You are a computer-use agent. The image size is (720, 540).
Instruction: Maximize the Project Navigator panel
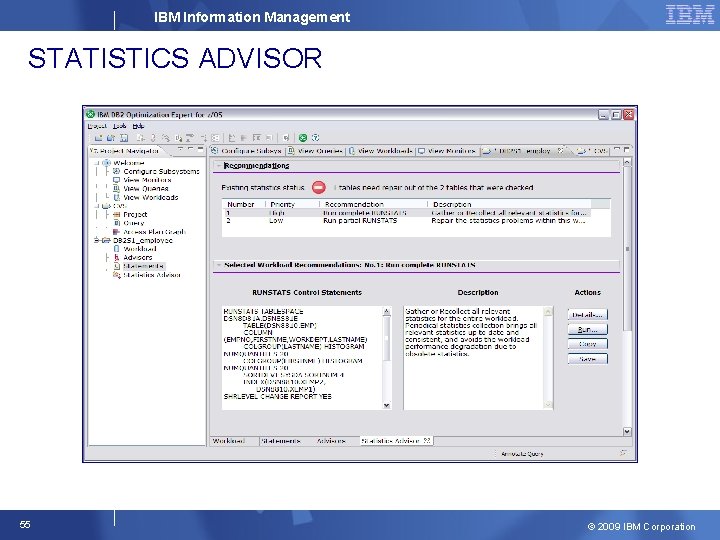coord(200,150)
